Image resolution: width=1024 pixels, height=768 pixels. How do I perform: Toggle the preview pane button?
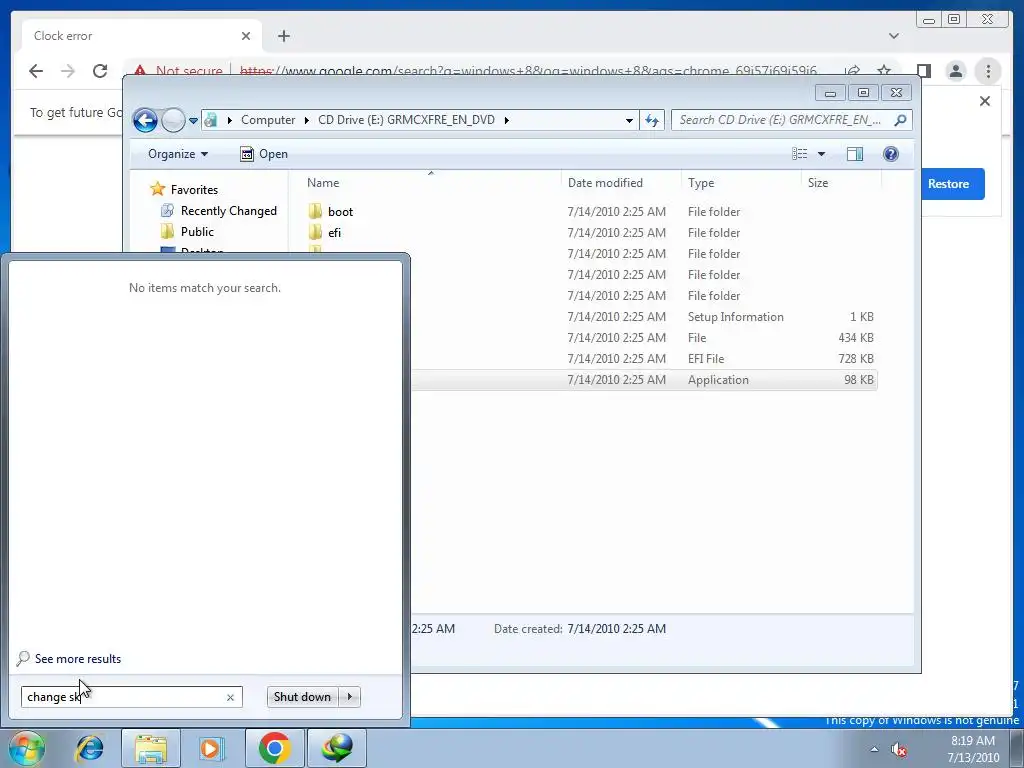click(x=855, y=154)
